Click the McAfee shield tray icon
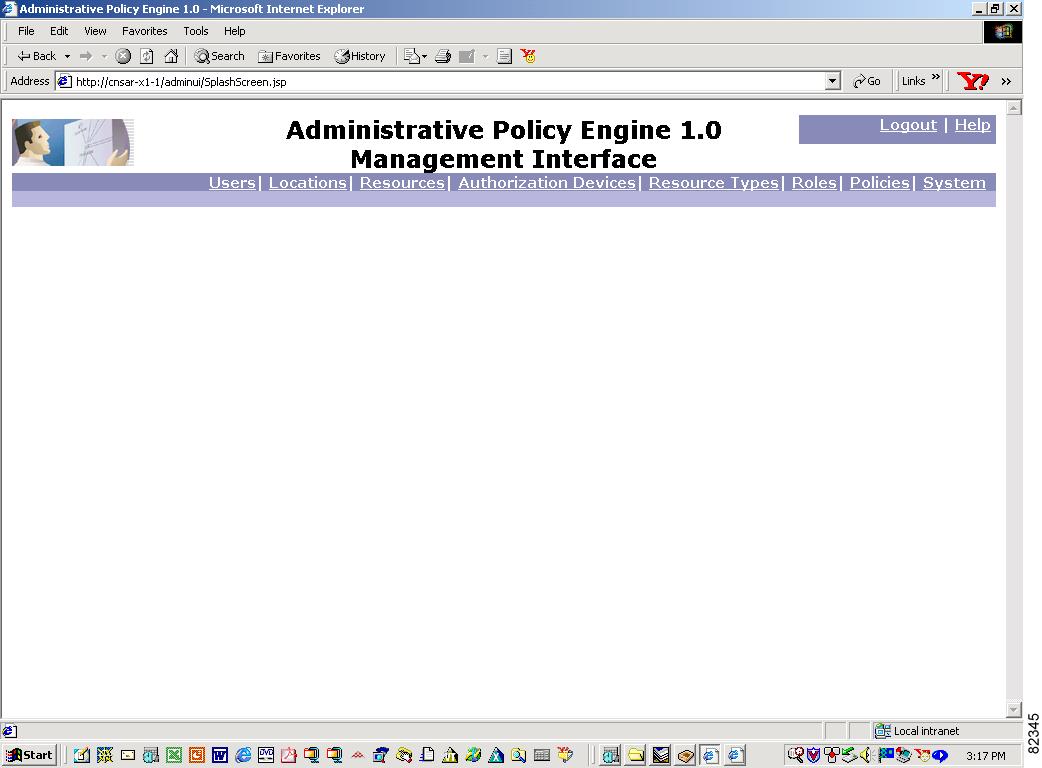The height and width of the screenshot is (768, 1042). pos(813,755)
